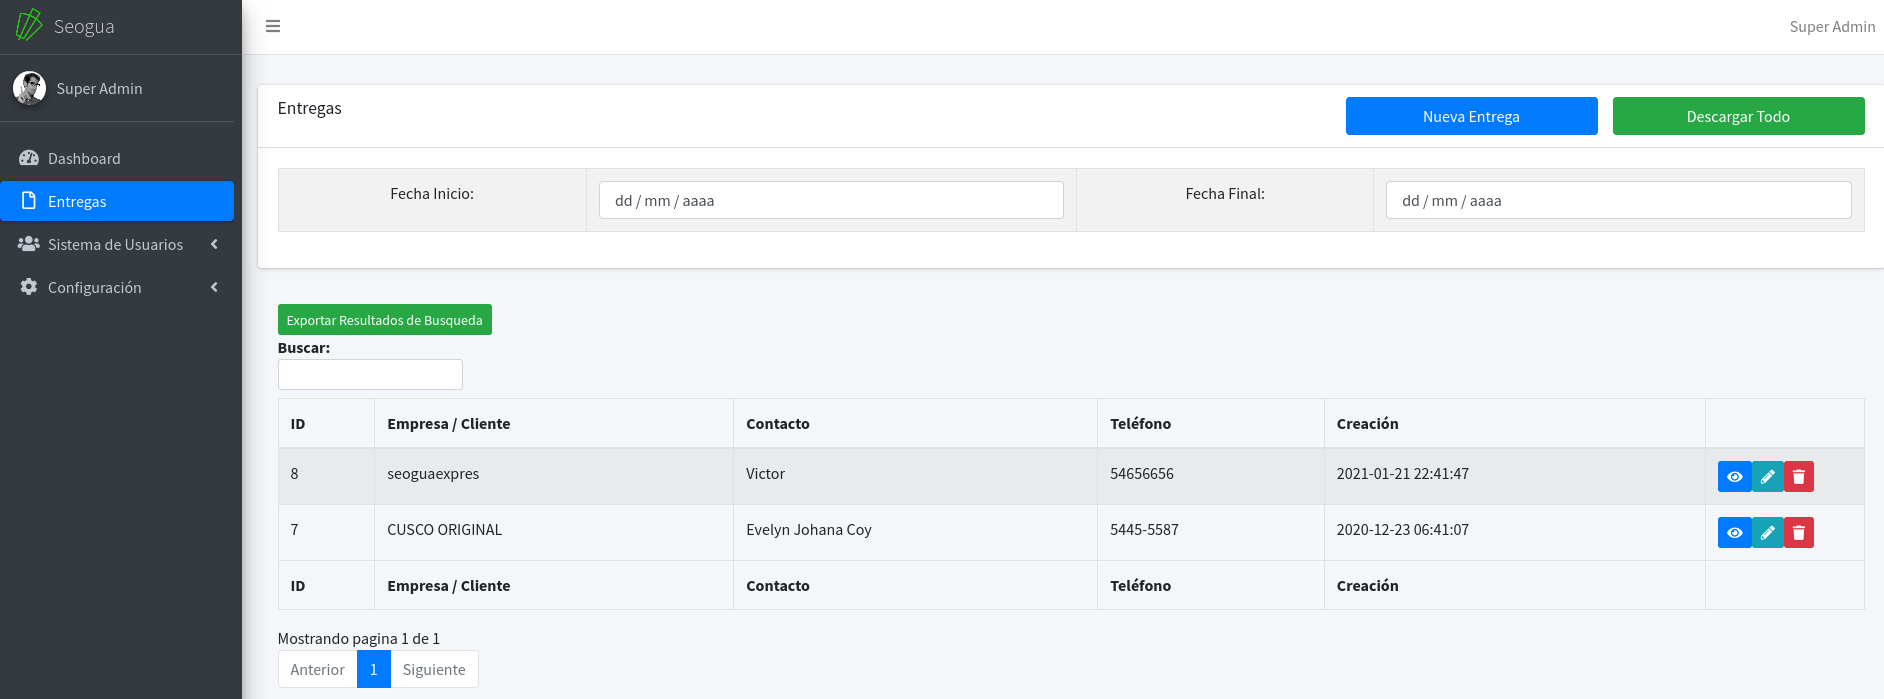Edit the CUSCO ORIGINAL delivery
Screen dimensions: 1884x699
click(x=1767, y=533)
